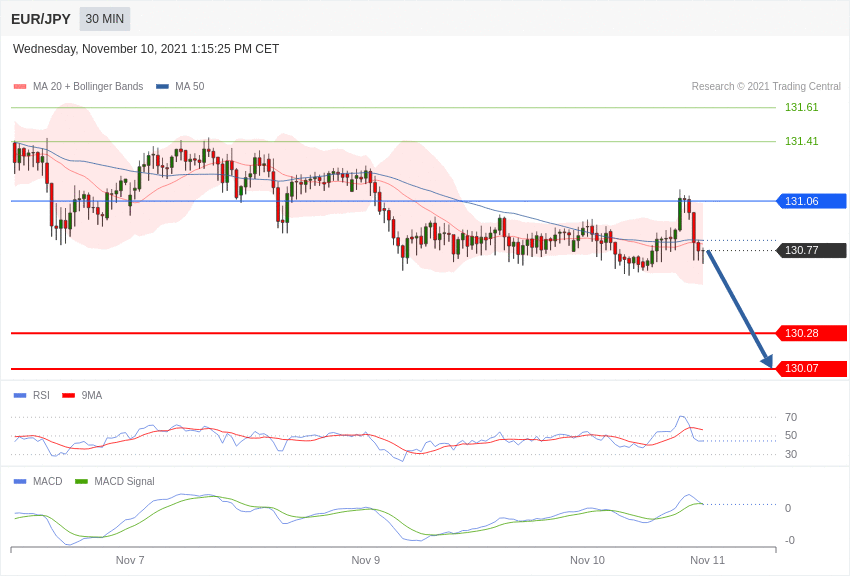This screenshot has width=850, height=576.
Task: Select the 30 MIN timeframe badge
Action: pyautogui.click(x=105, y=19)
